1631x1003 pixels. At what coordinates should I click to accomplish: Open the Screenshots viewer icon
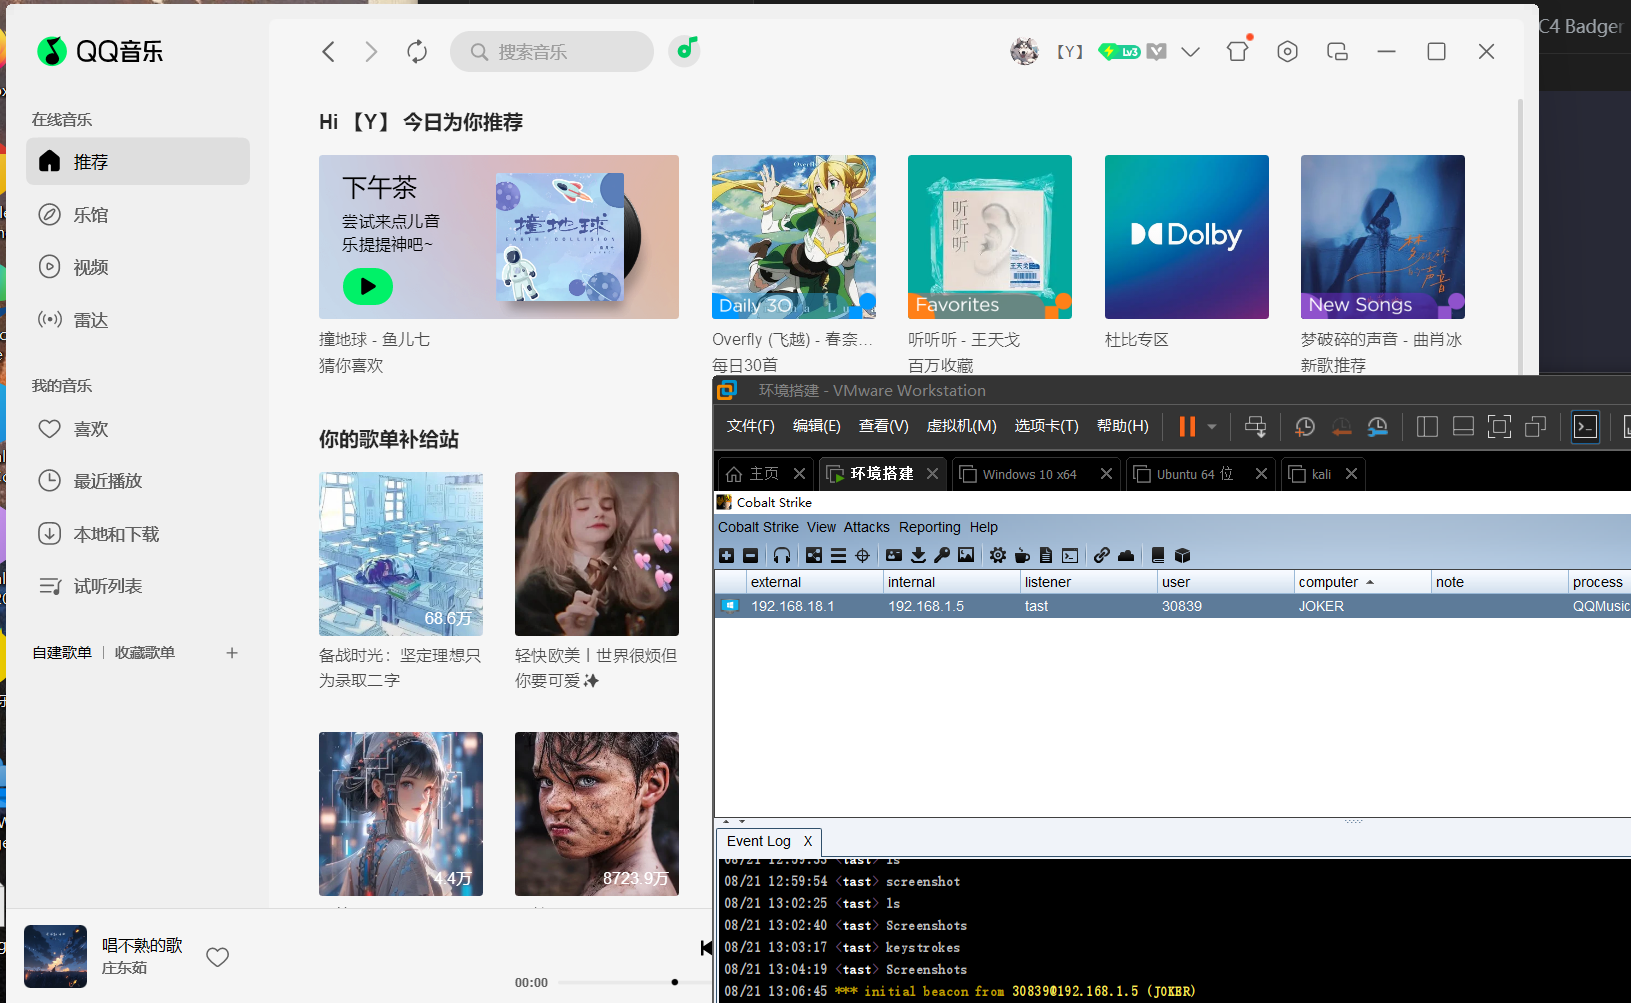(966, 555)
